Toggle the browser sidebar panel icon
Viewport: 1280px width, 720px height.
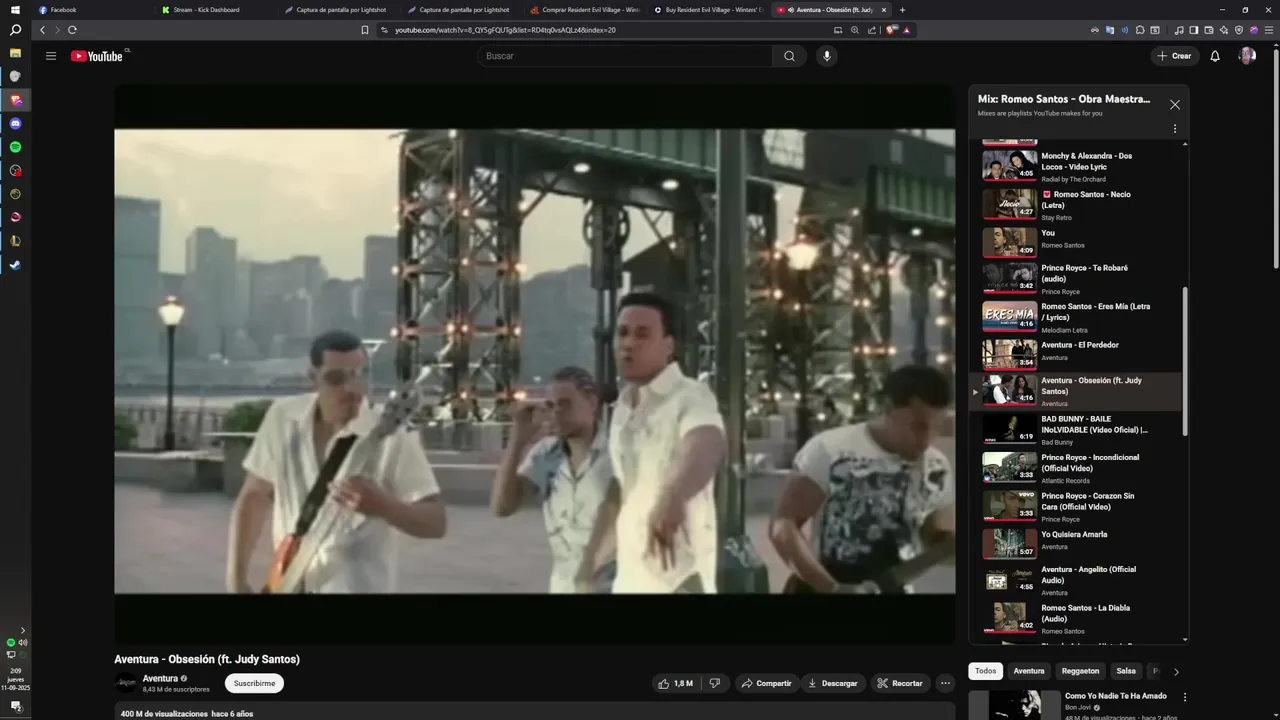(1194, 30)
